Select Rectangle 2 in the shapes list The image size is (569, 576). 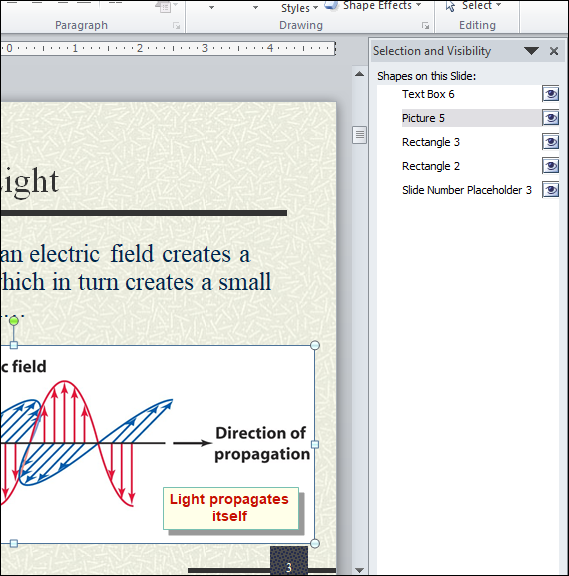(x=431, y=166)
